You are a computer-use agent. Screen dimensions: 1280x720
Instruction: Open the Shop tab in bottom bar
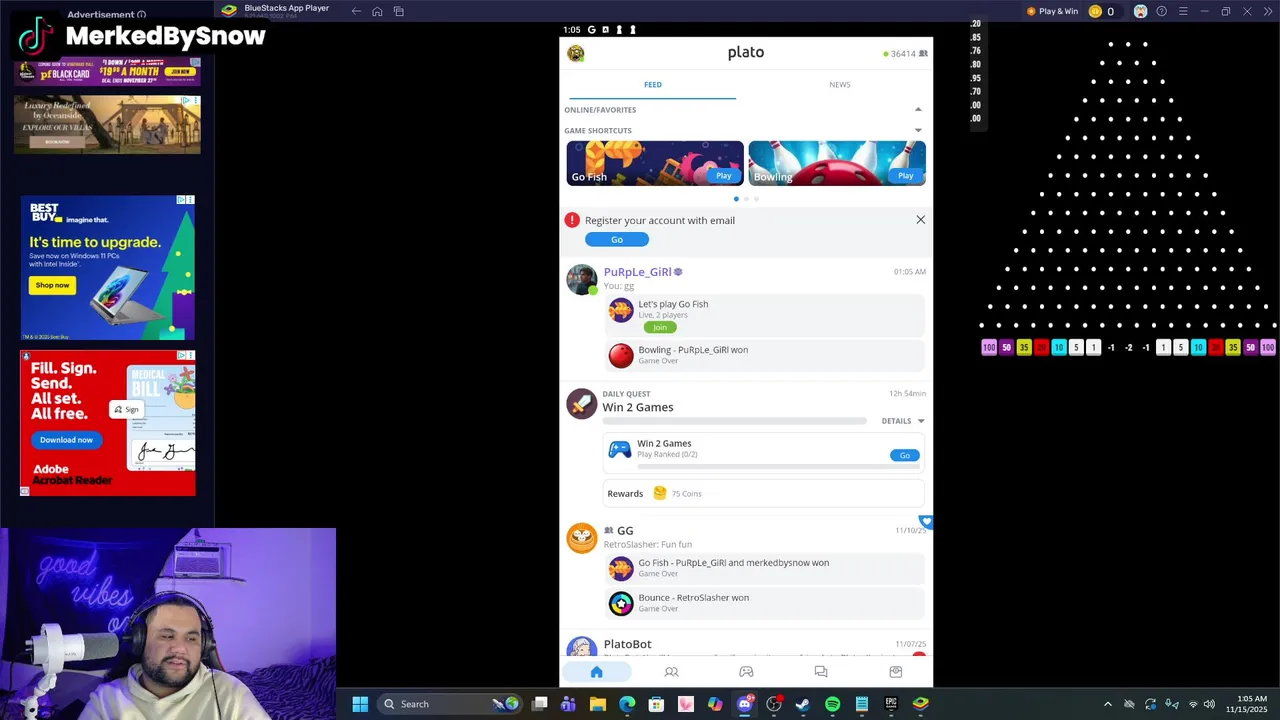click(895, 672)
